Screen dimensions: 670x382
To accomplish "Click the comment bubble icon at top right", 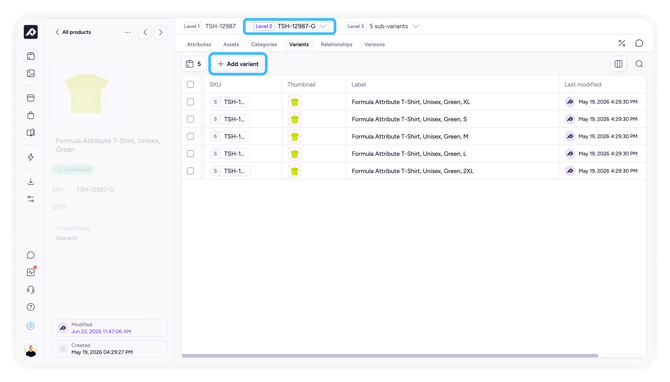I will (639, 43).
